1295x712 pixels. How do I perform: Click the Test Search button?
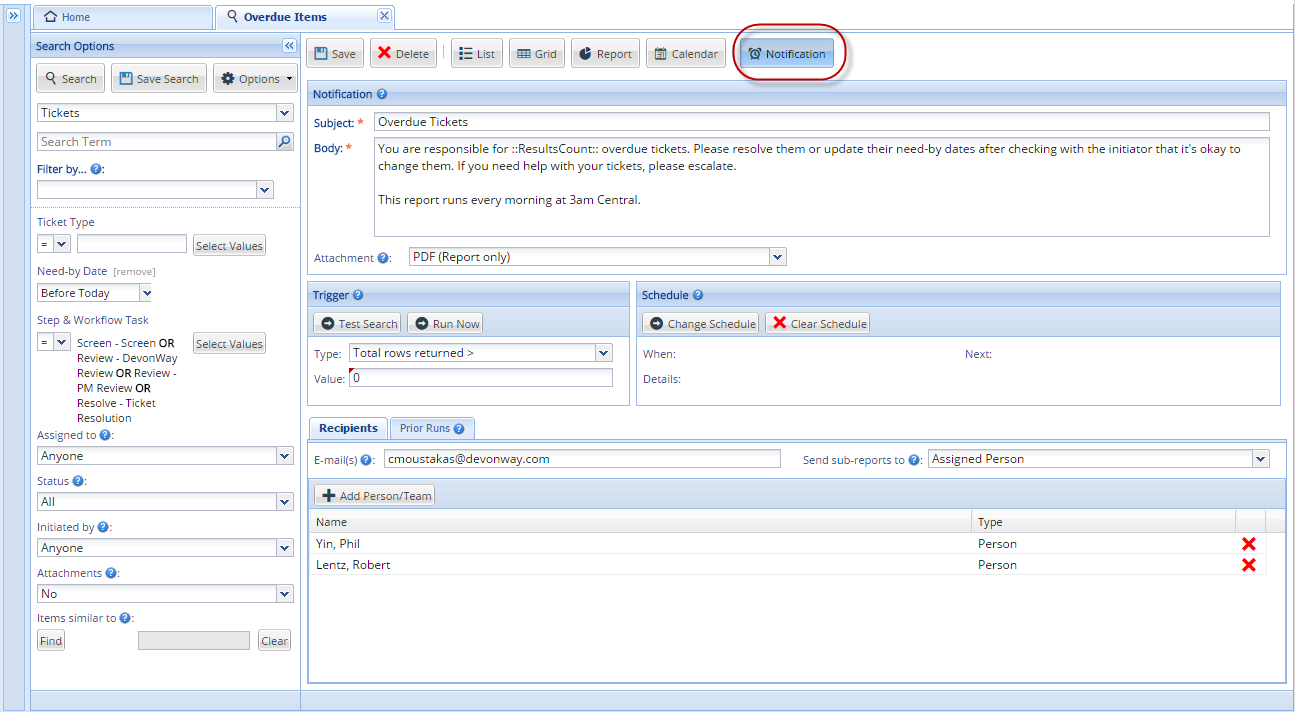pyautogui.click(x=358, y=324)
